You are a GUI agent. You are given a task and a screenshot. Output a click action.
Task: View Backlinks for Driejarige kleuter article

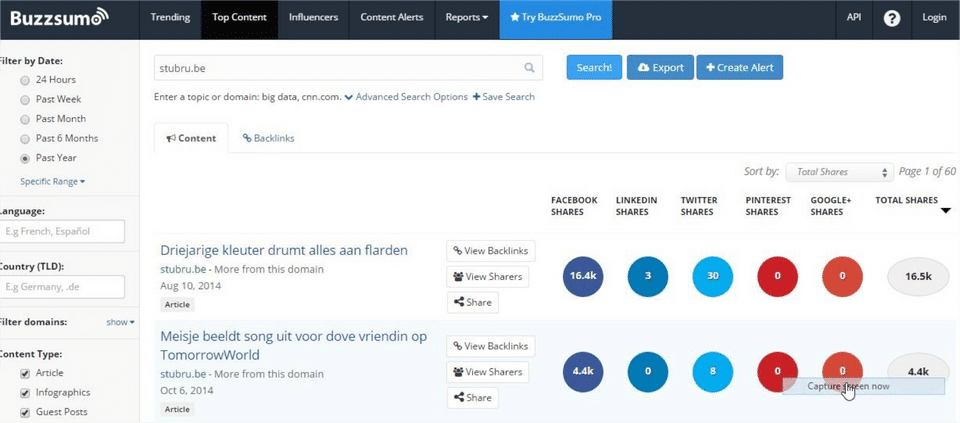[x=491, y=250]
